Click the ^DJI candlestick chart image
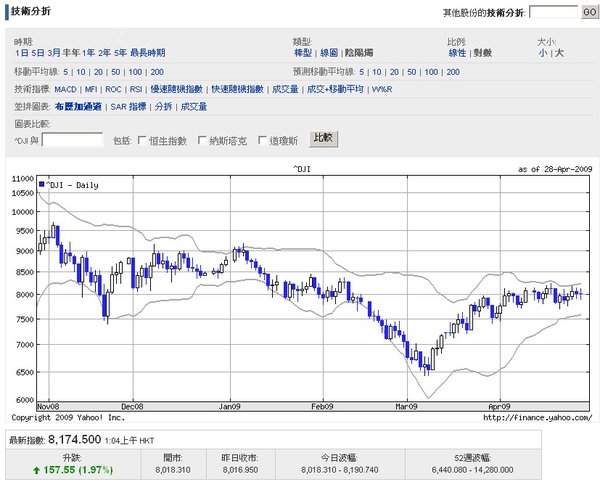 click(x=302, y=293)
